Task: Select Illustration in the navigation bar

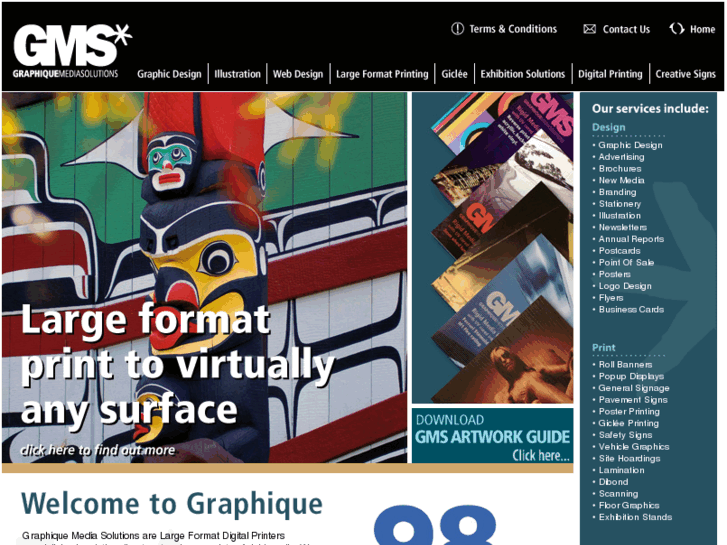Action: (x=237, y=74)
